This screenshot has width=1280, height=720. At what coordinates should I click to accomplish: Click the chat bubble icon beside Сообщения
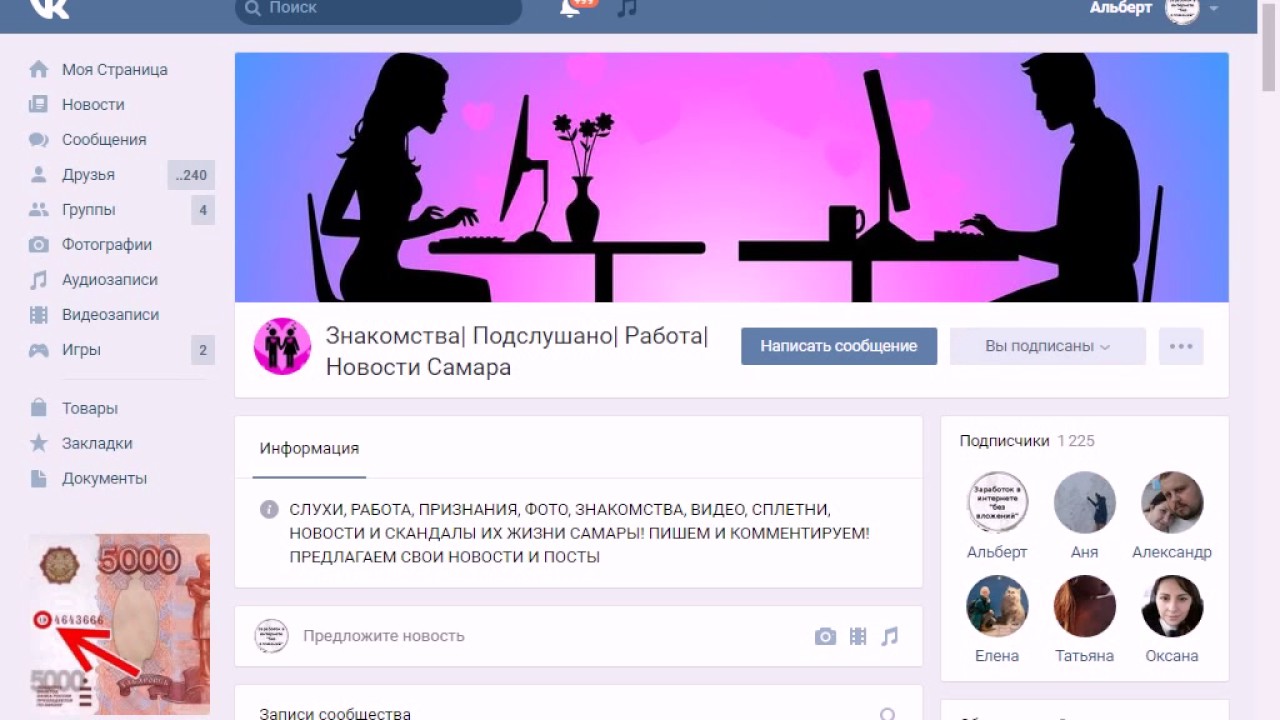point(39,140)
